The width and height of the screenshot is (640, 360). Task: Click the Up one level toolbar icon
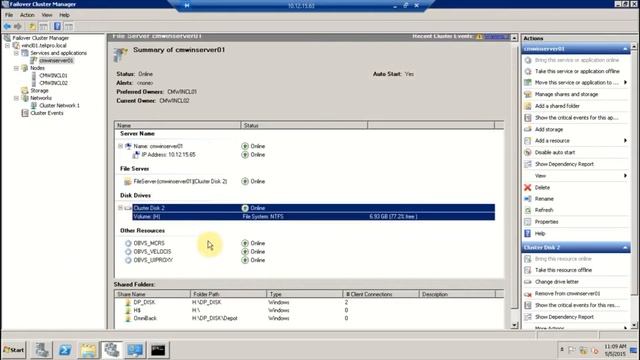(32, 27)
